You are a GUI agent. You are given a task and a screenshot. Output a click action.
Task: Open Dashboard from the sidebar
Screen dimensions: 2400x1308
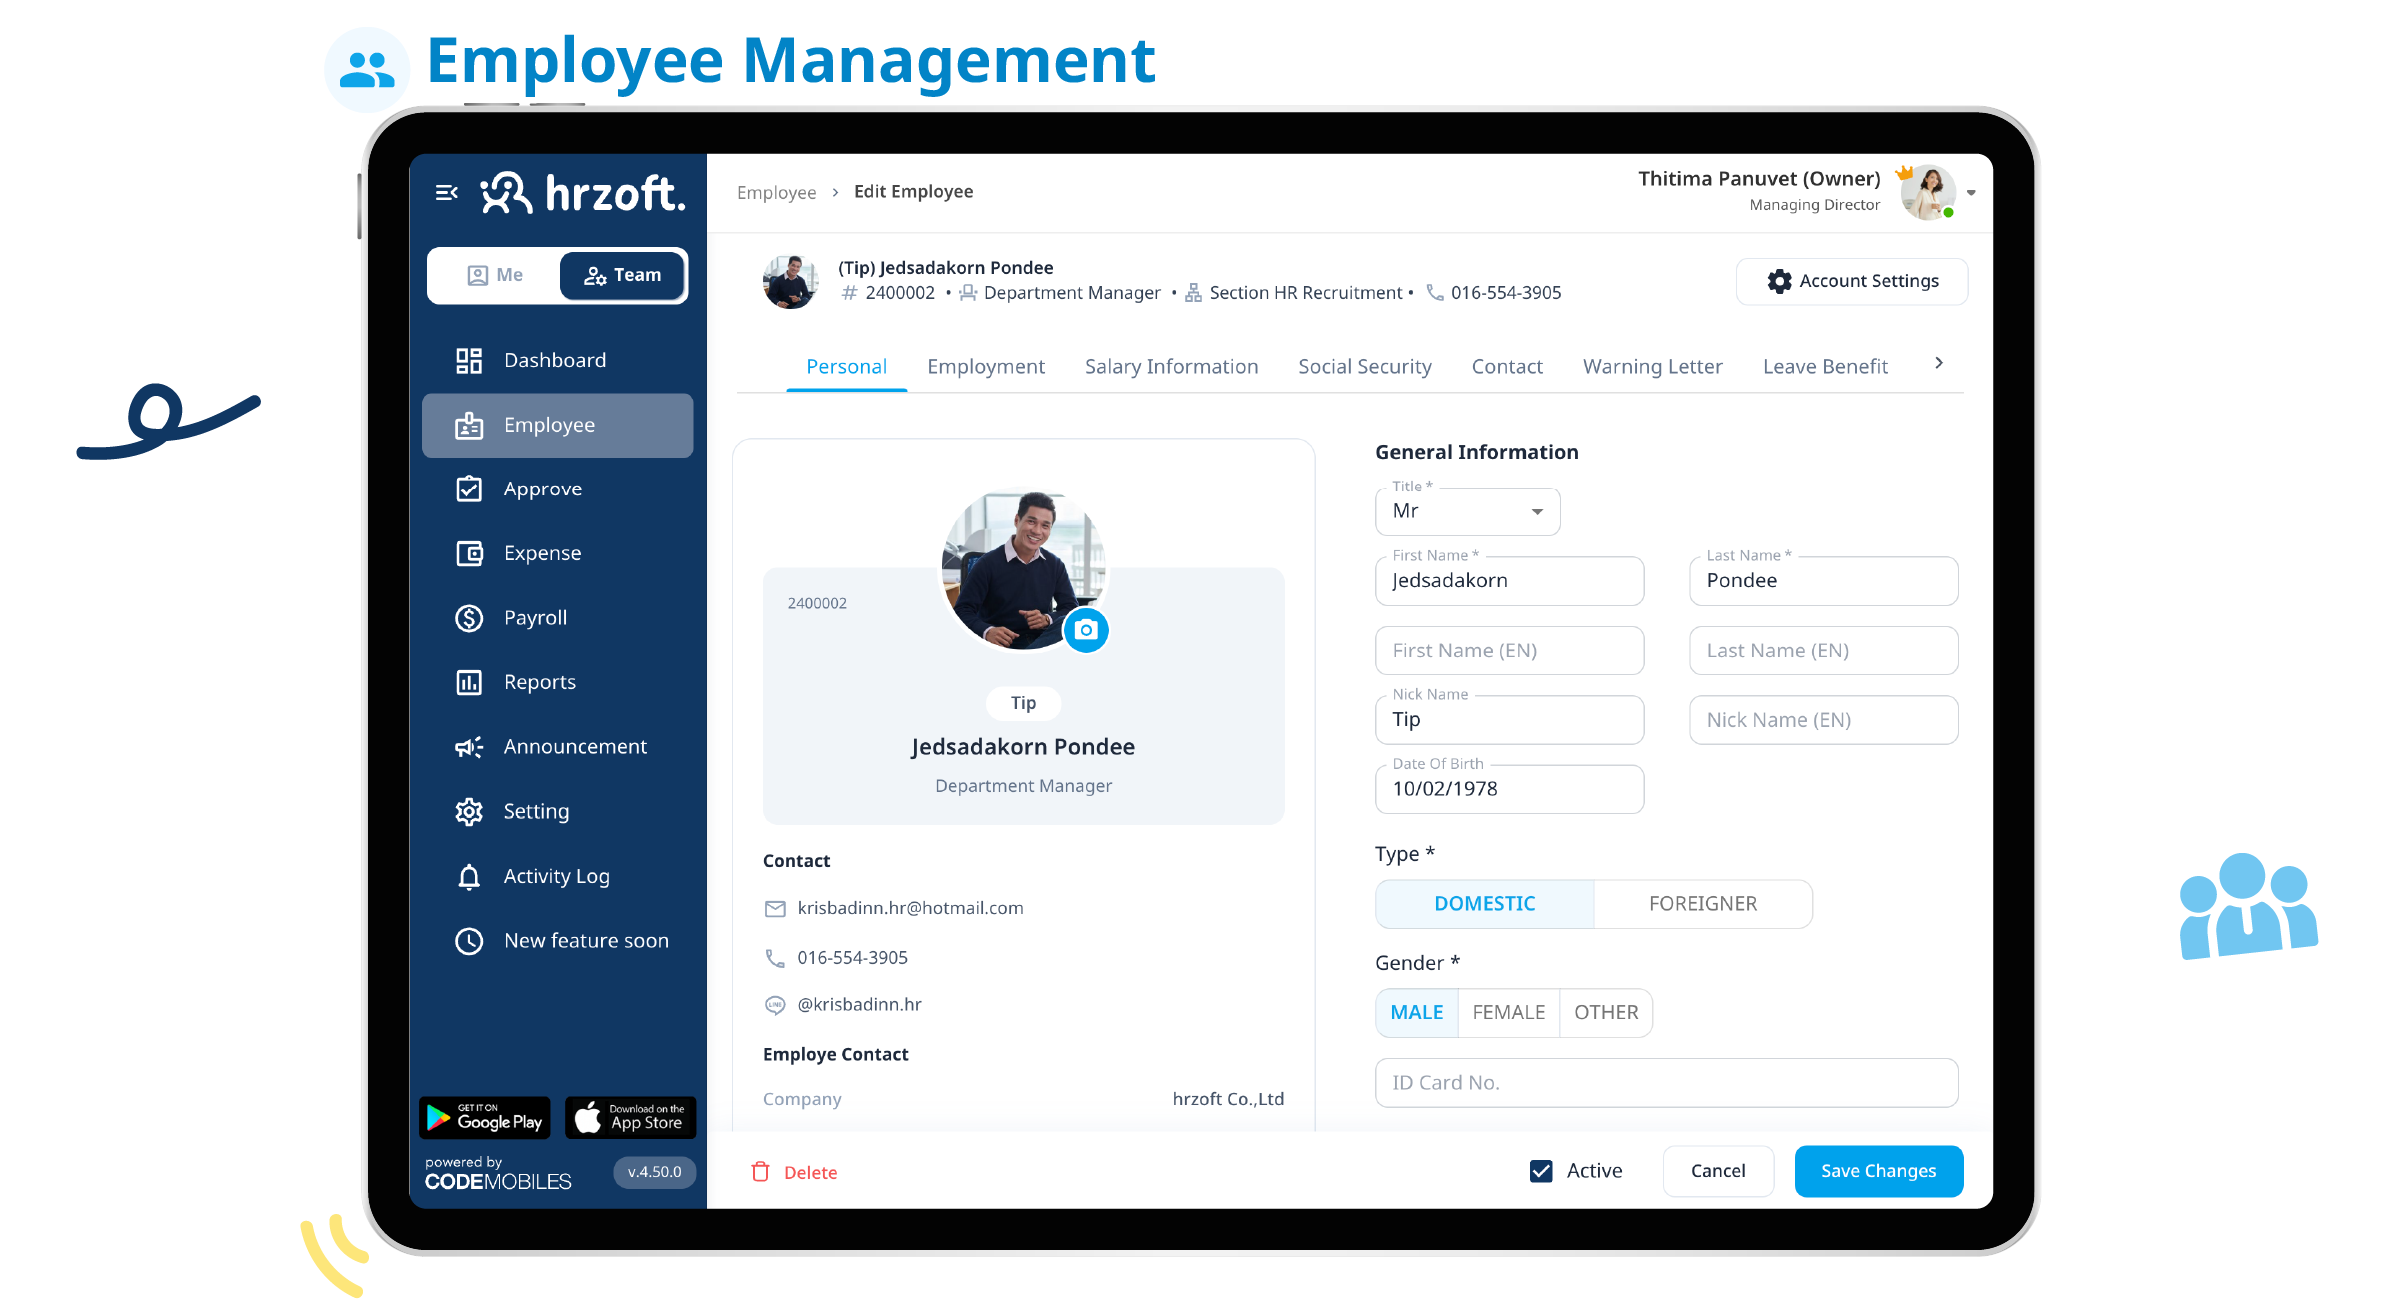point(554,360)
